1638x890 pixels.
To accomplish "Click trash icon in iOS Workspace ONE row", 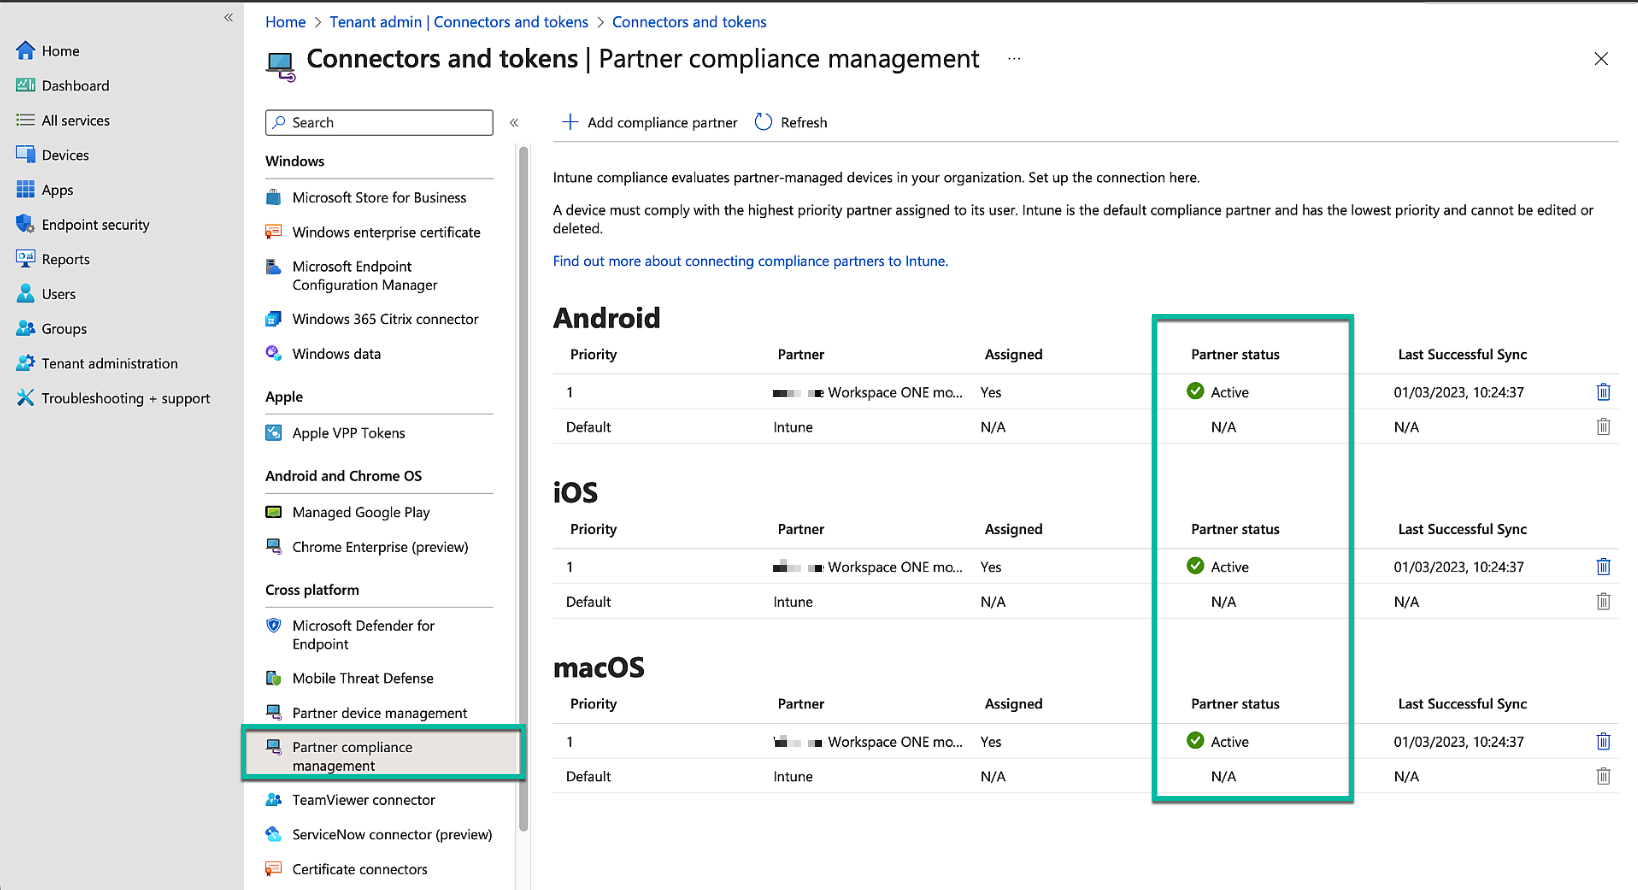I will click(x=1603, y=567).
